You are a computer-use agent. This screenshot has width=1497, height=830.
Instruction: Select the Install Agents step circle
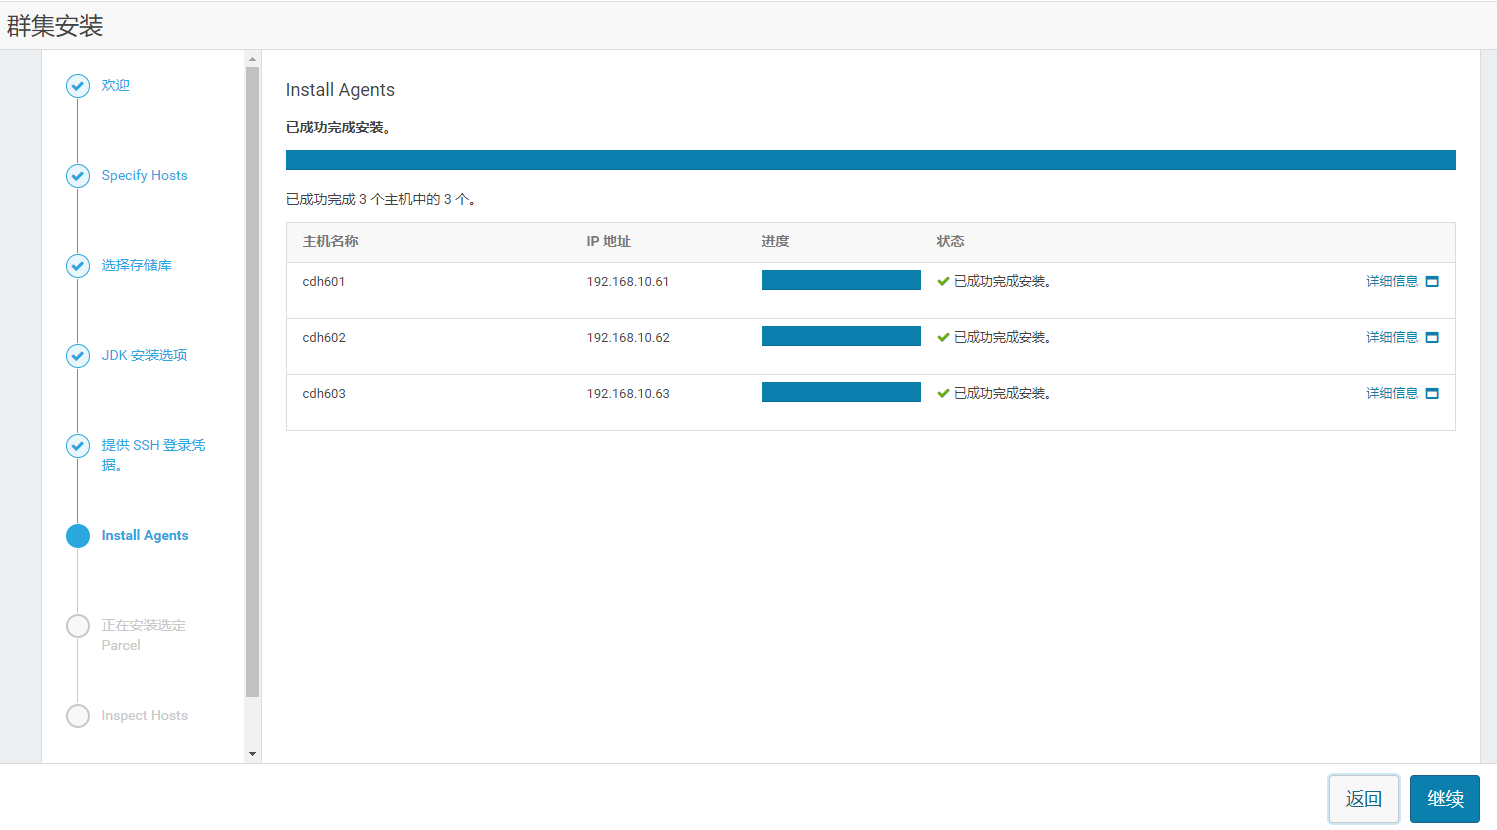78,536
